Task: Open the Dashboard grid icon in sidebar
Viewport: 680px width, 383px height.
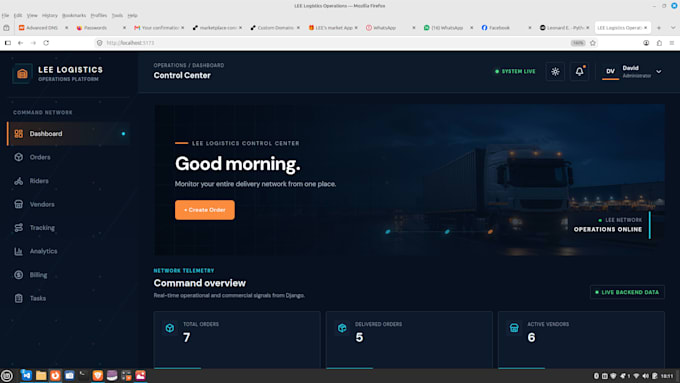Action: click(19, 134)
